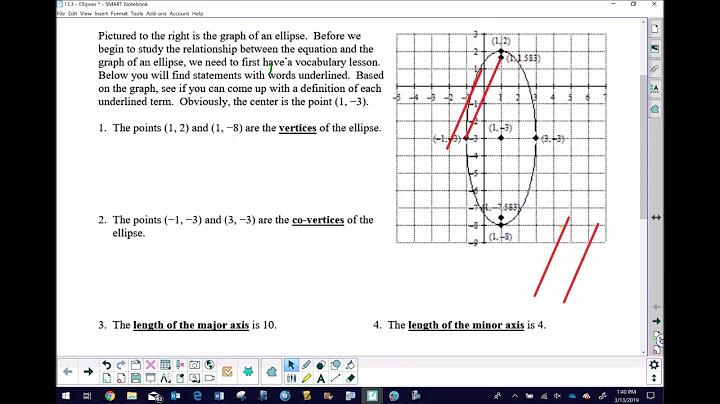Viewport: 720px width, 404px height.
Task: Open the Tools menu
Action: click(137, 14)
